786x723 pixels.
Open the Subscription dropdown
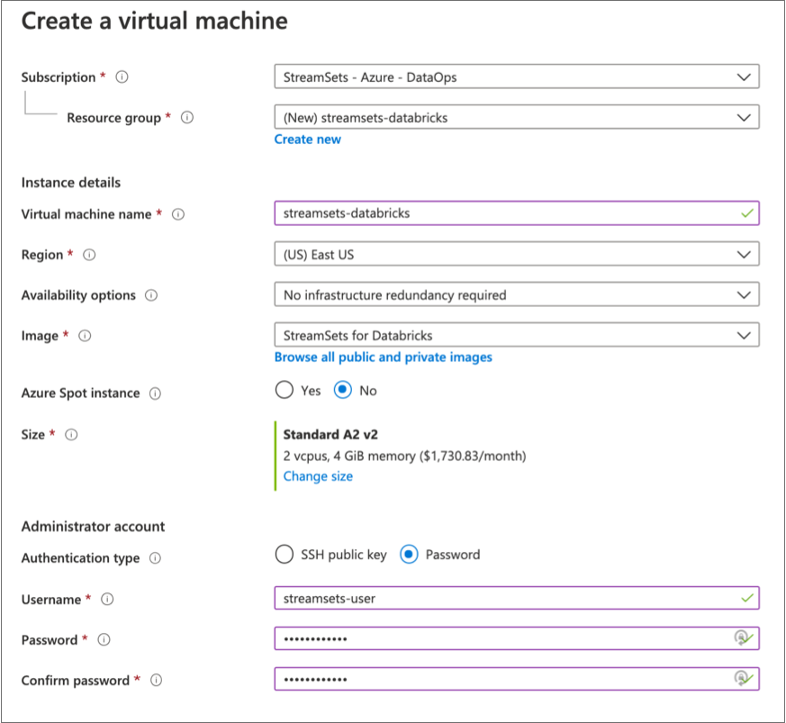pyautogui.click(x=516, y=76)
